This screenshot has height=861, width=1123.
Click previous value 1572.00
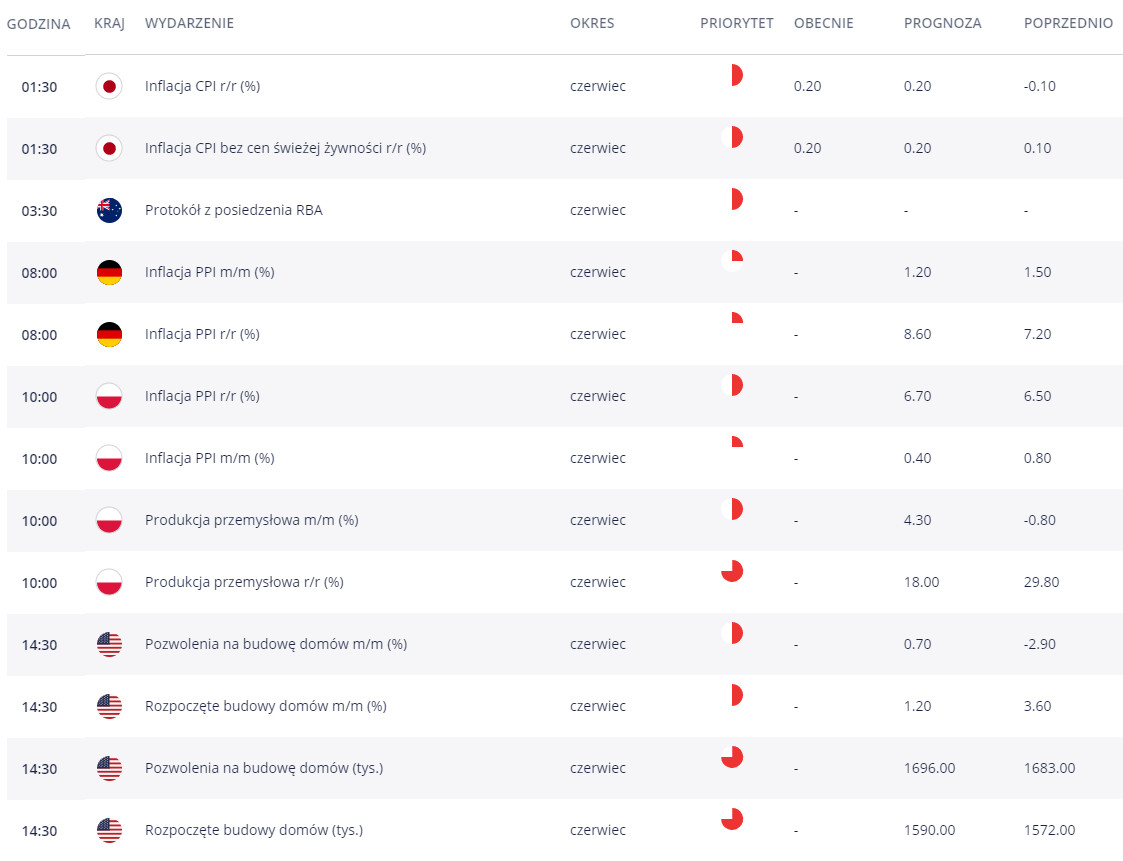click(x=1049, y=830)
